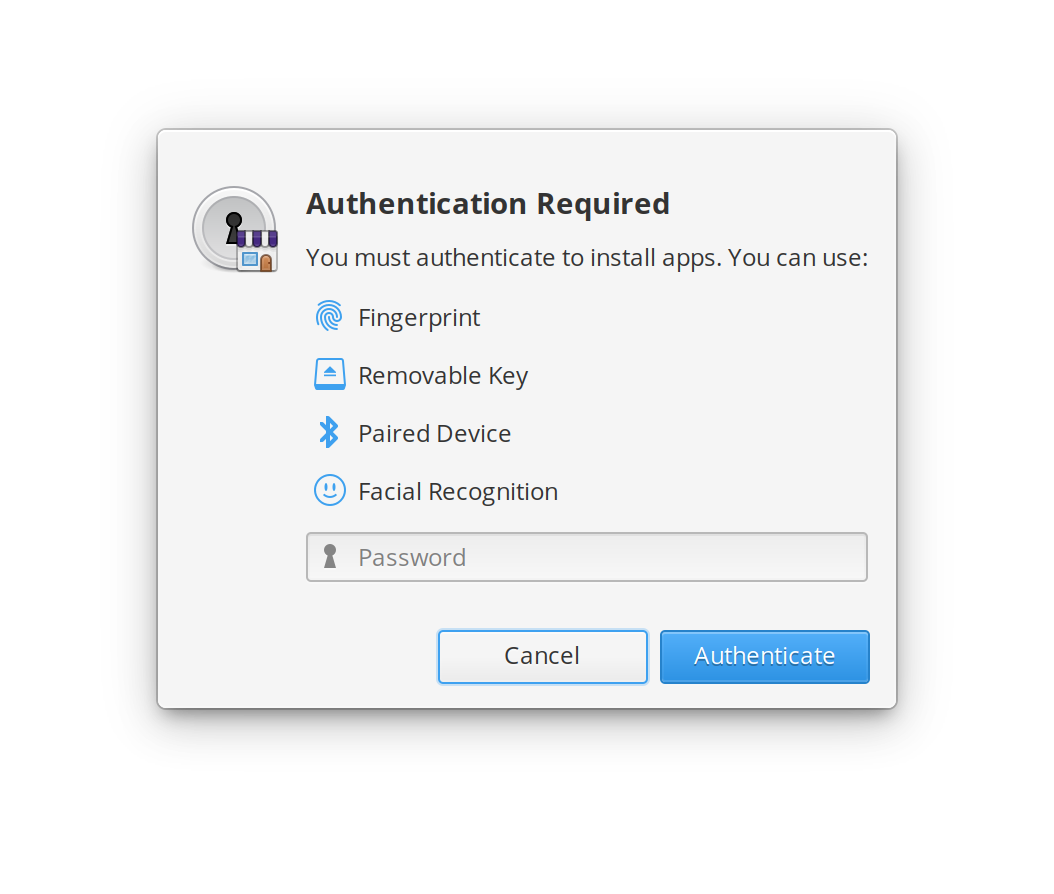This screenshot has height=894, width=1054.
Task: Choose the Fingerprint authentication option
Action: (x=418, y=317)
